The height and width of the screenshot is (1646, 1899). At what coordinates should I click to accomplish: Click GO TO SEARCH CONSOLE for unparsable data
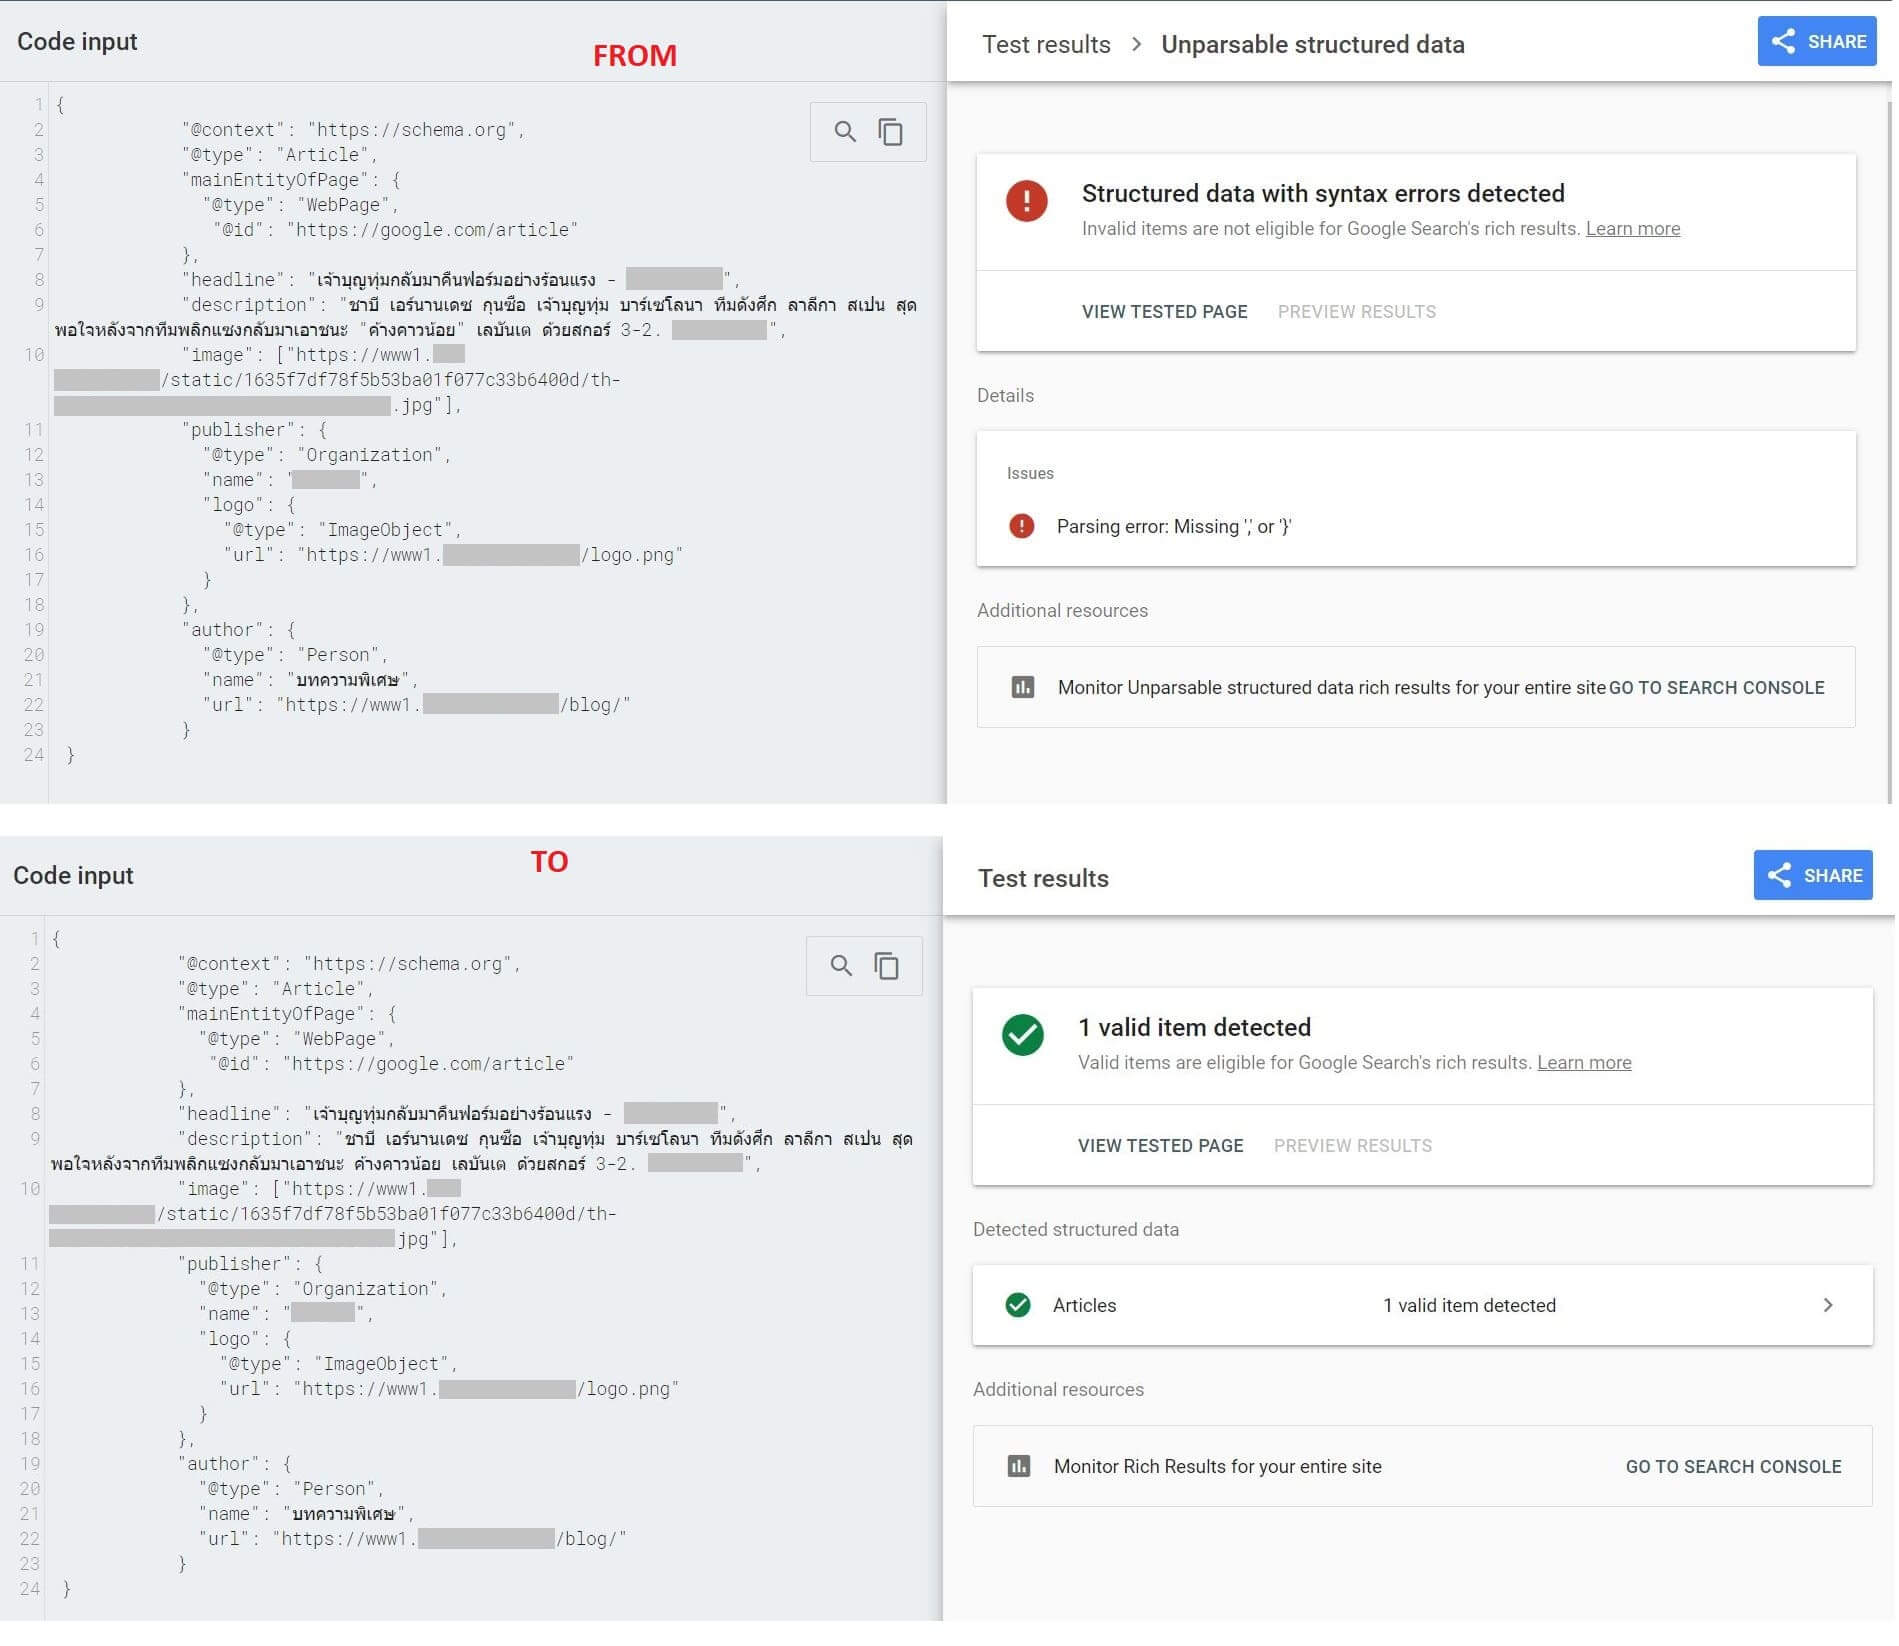pyautogui.click(x=1716, y=688)
